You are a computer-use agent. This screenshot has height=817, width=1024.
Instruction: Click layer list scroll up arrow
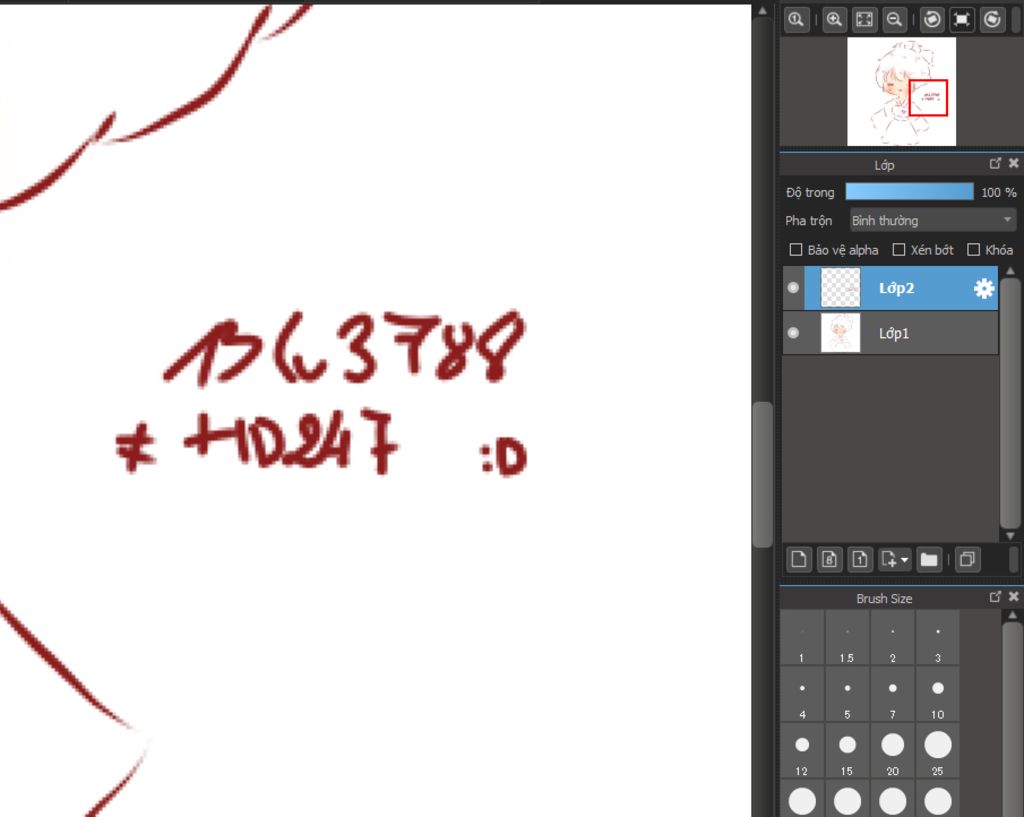(x=1010, y=270)
